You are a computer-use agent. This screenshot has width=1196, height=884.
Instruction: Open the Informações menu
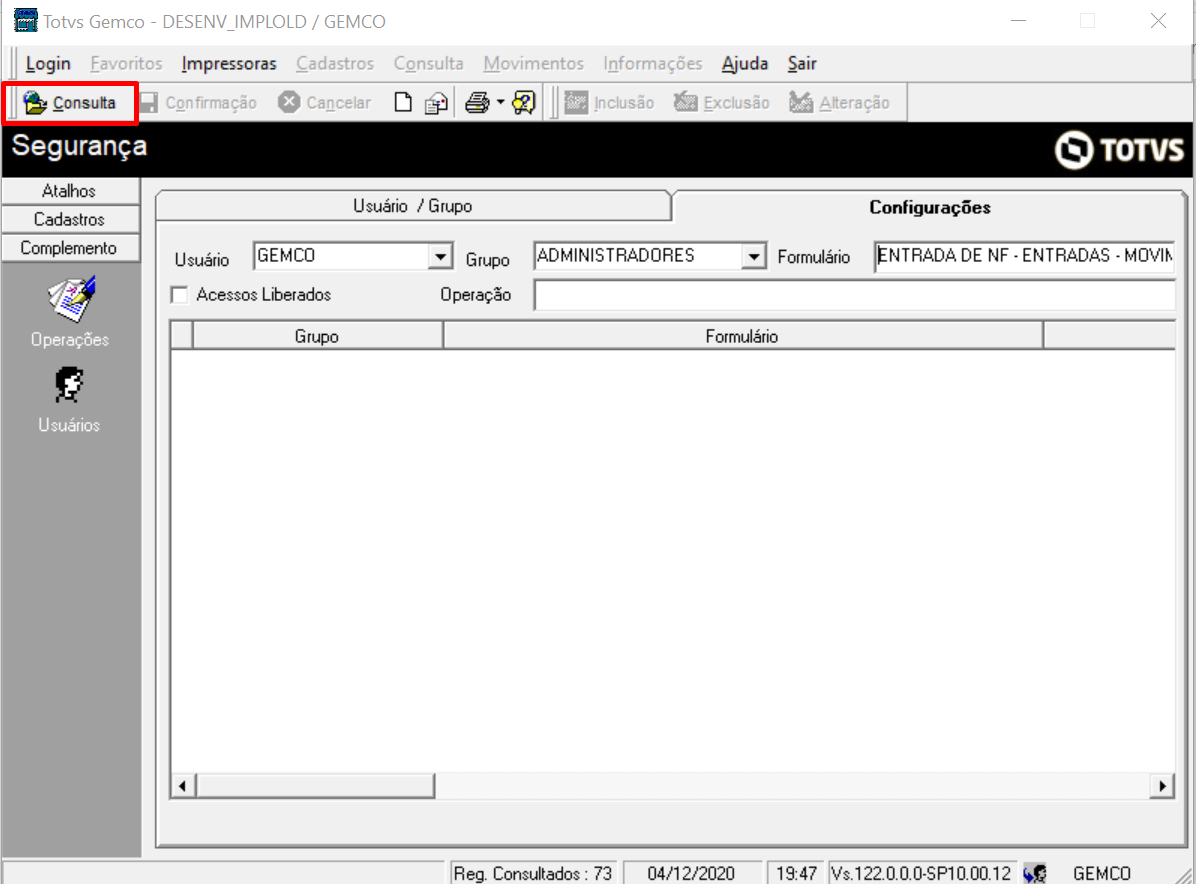(x=652, y=63)
